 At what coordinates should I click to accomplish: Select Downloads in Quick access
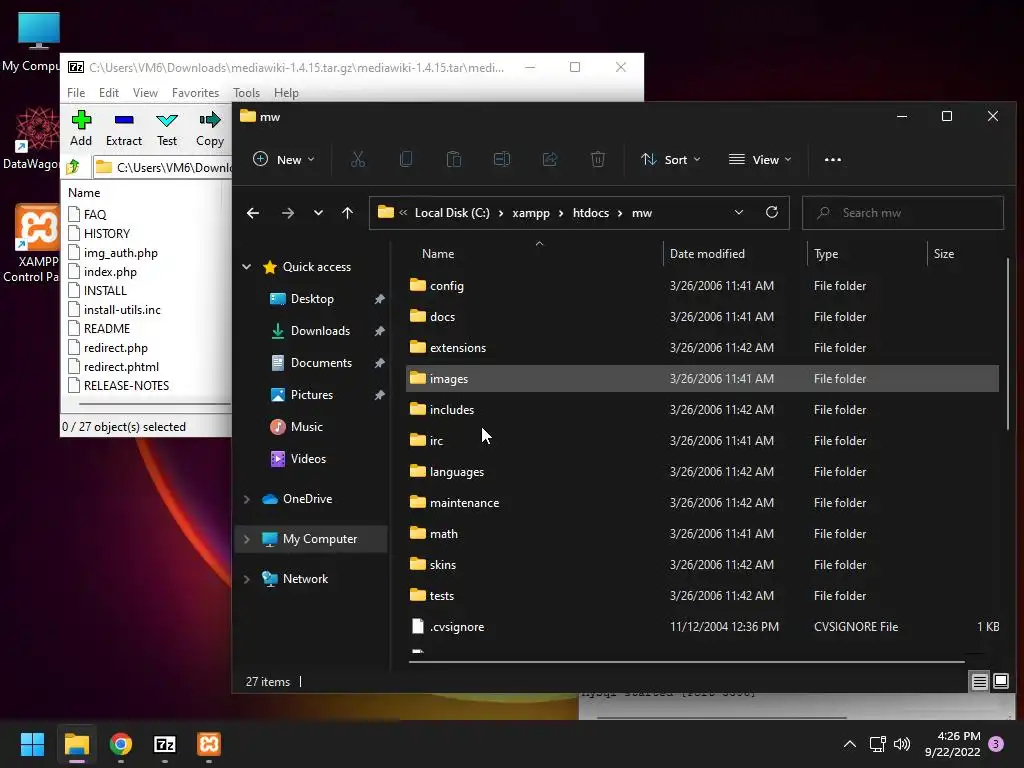coord(320,330)
